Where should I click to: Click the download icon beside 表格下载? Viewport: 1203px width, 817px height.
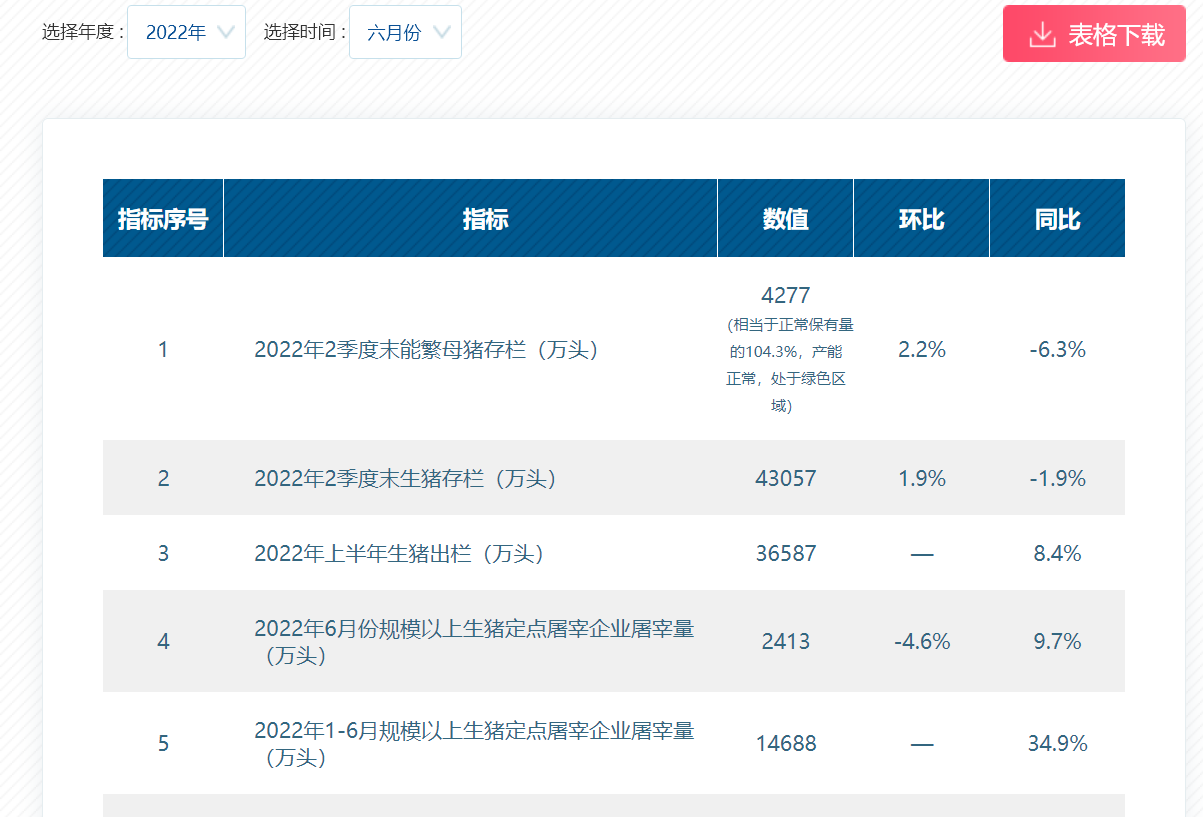click(1042, 35)
